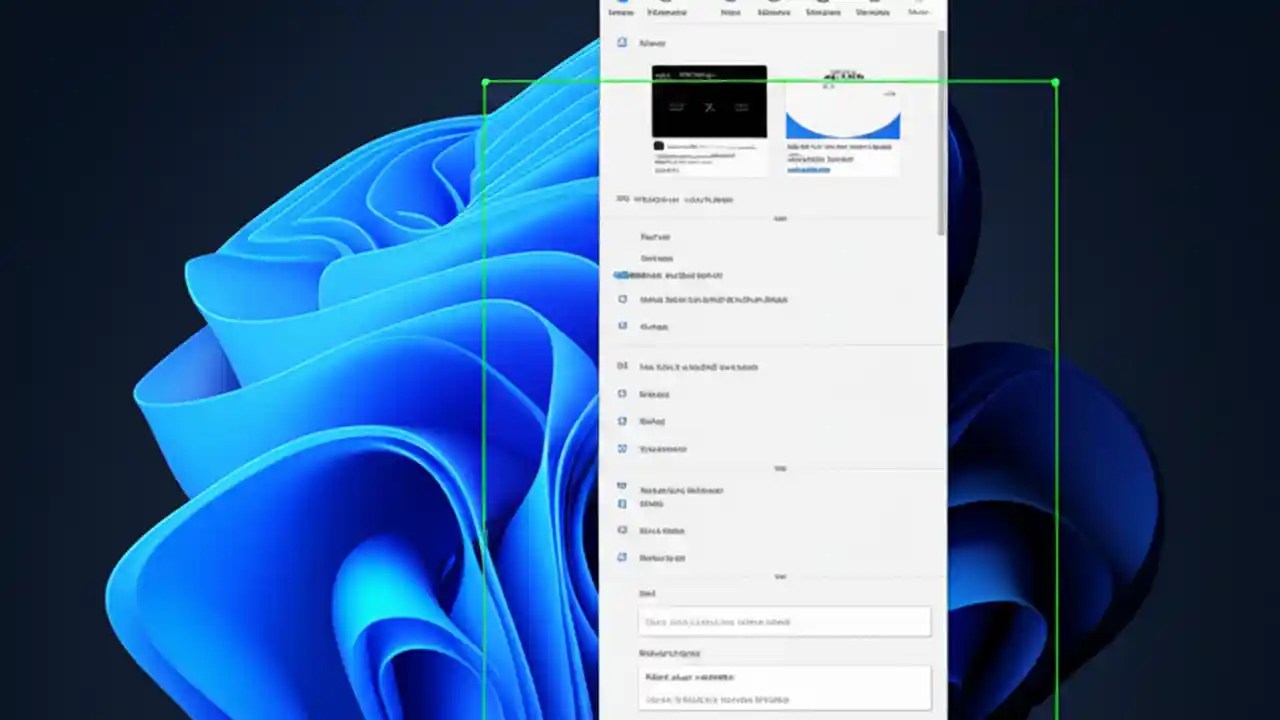Select the icon above the fourth tab label

[x=774, y=4]
